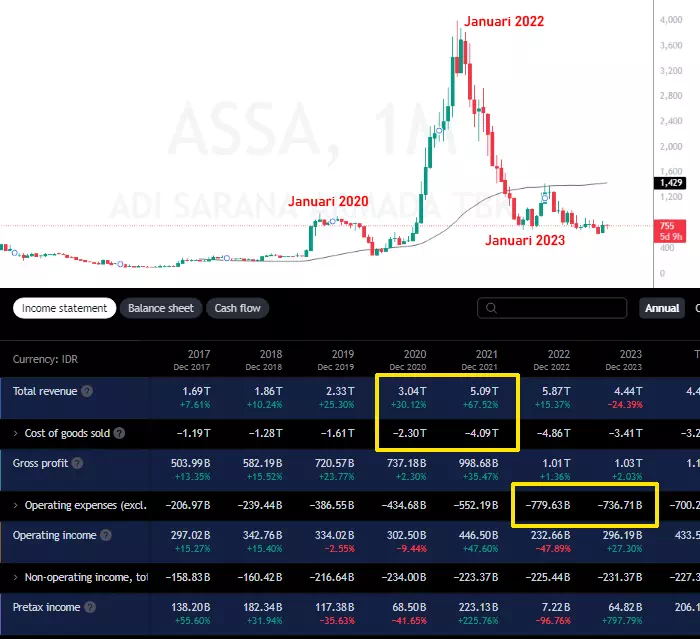
Task: Select the 2017 column header
Action: (x=192, y=360)
